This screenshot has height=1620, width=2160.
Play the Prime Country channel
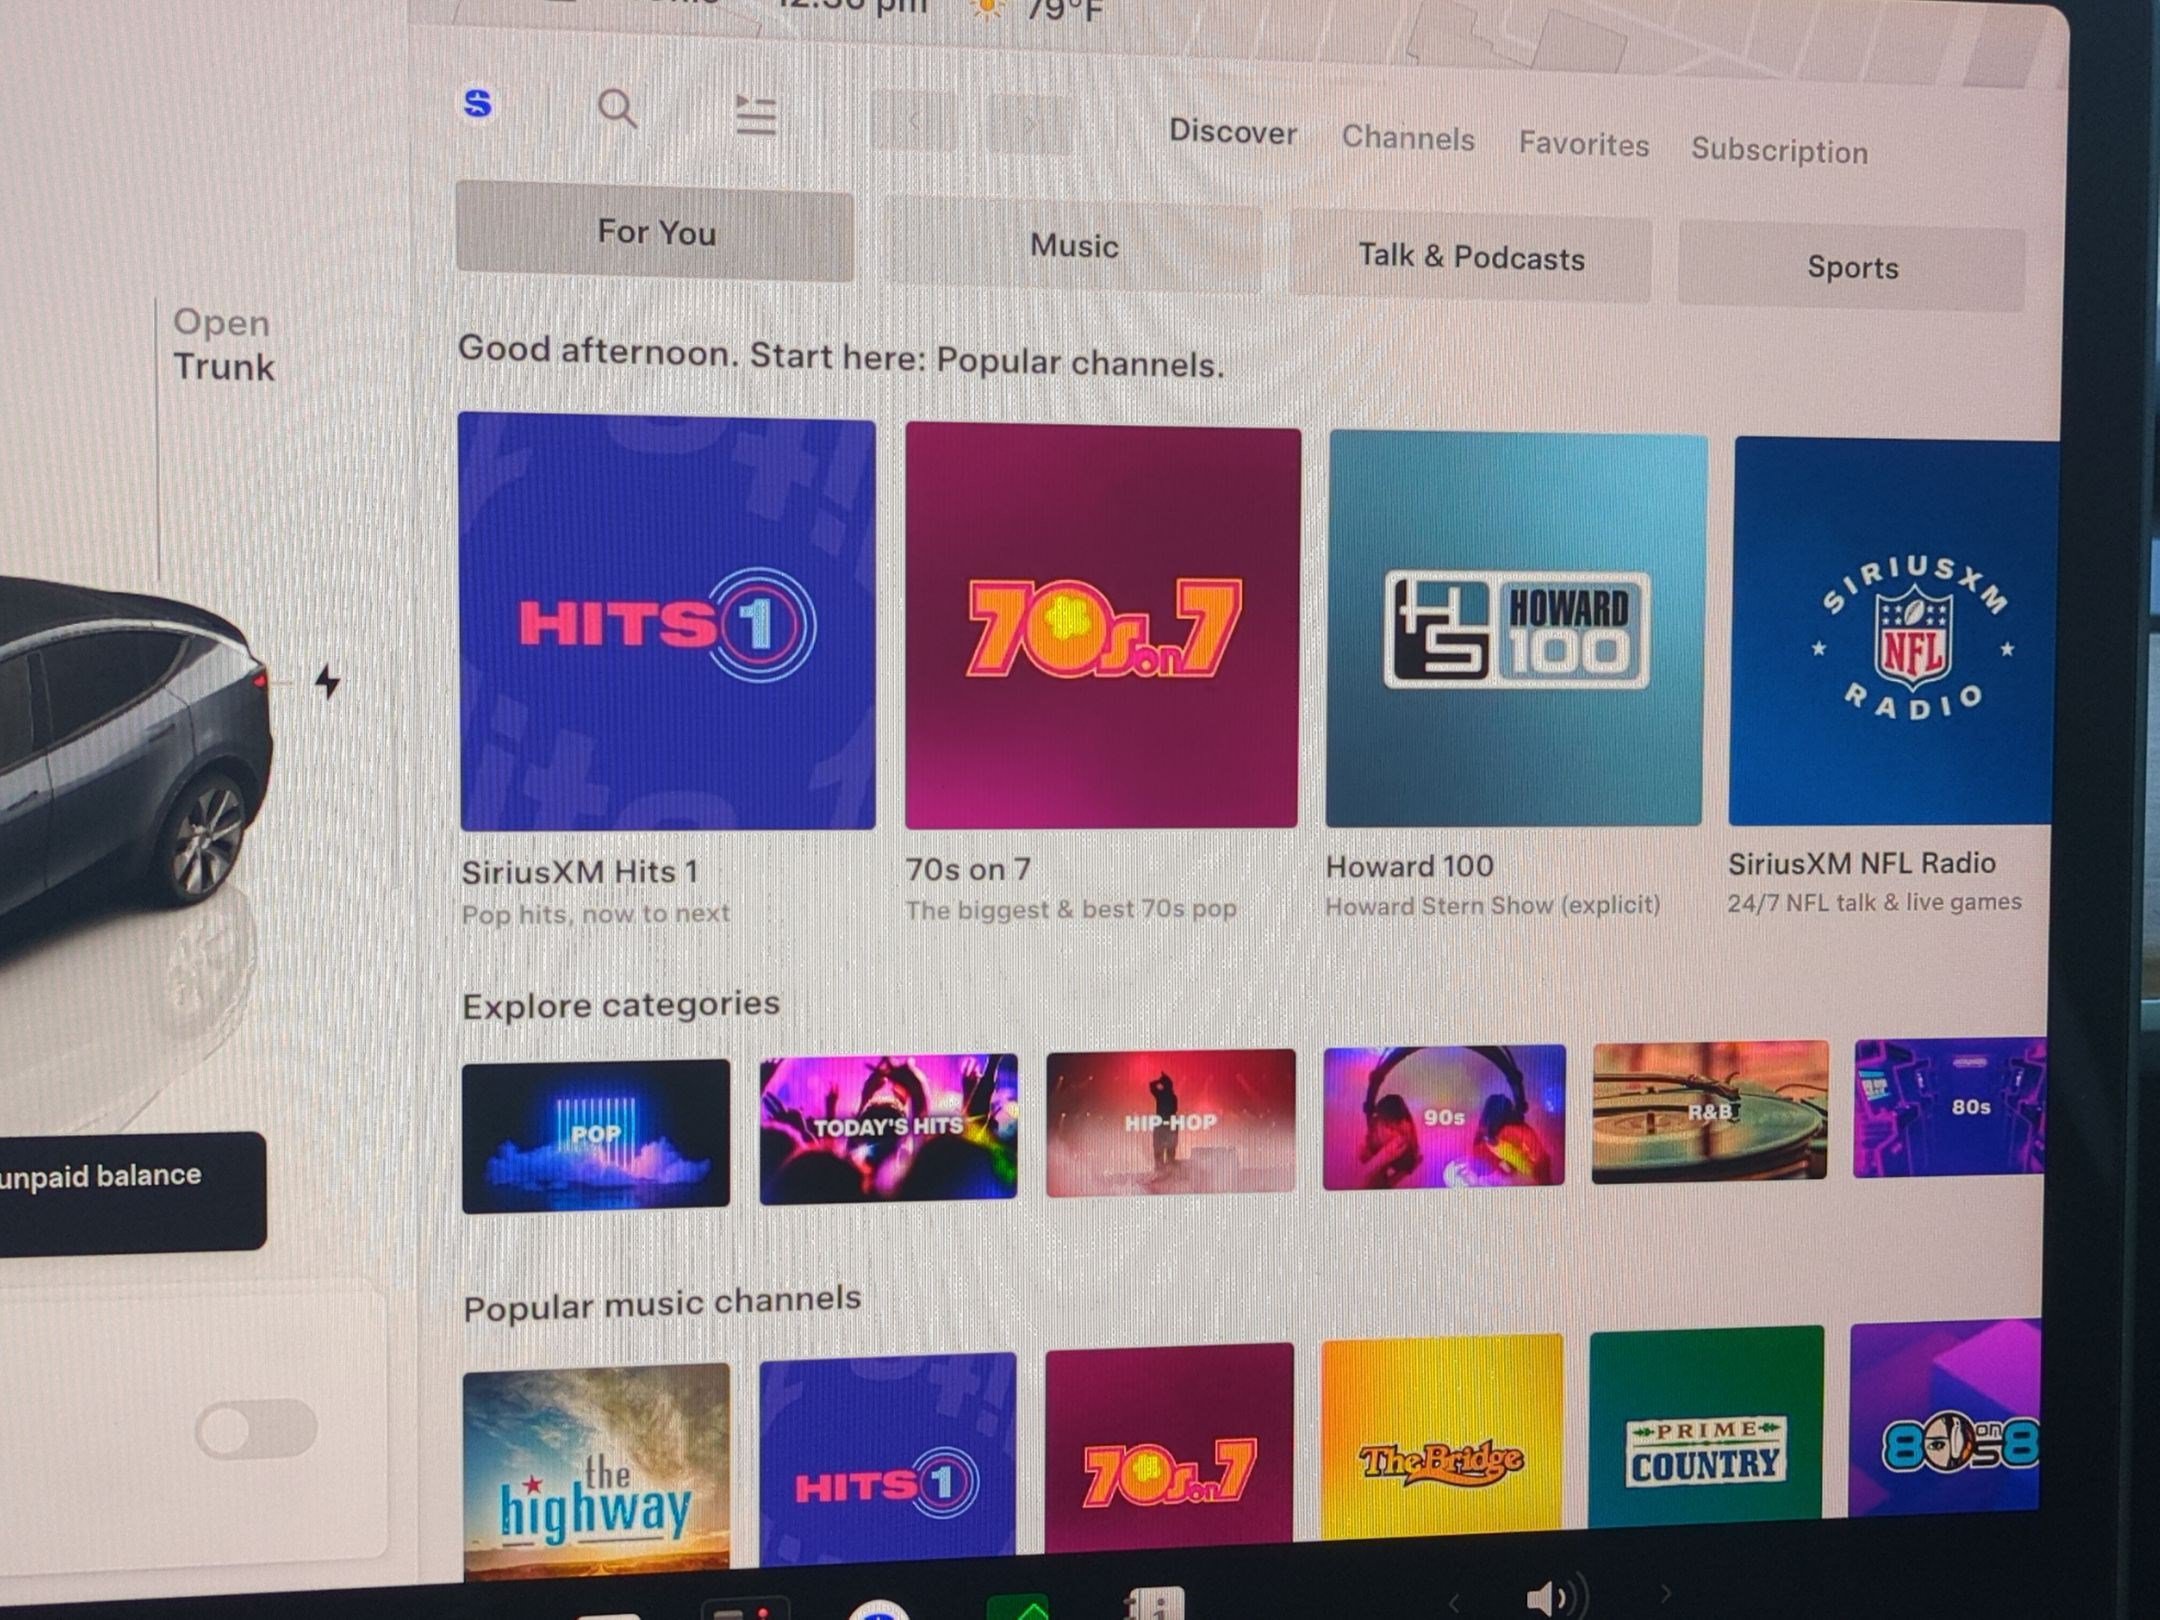pos(1706,1426)
